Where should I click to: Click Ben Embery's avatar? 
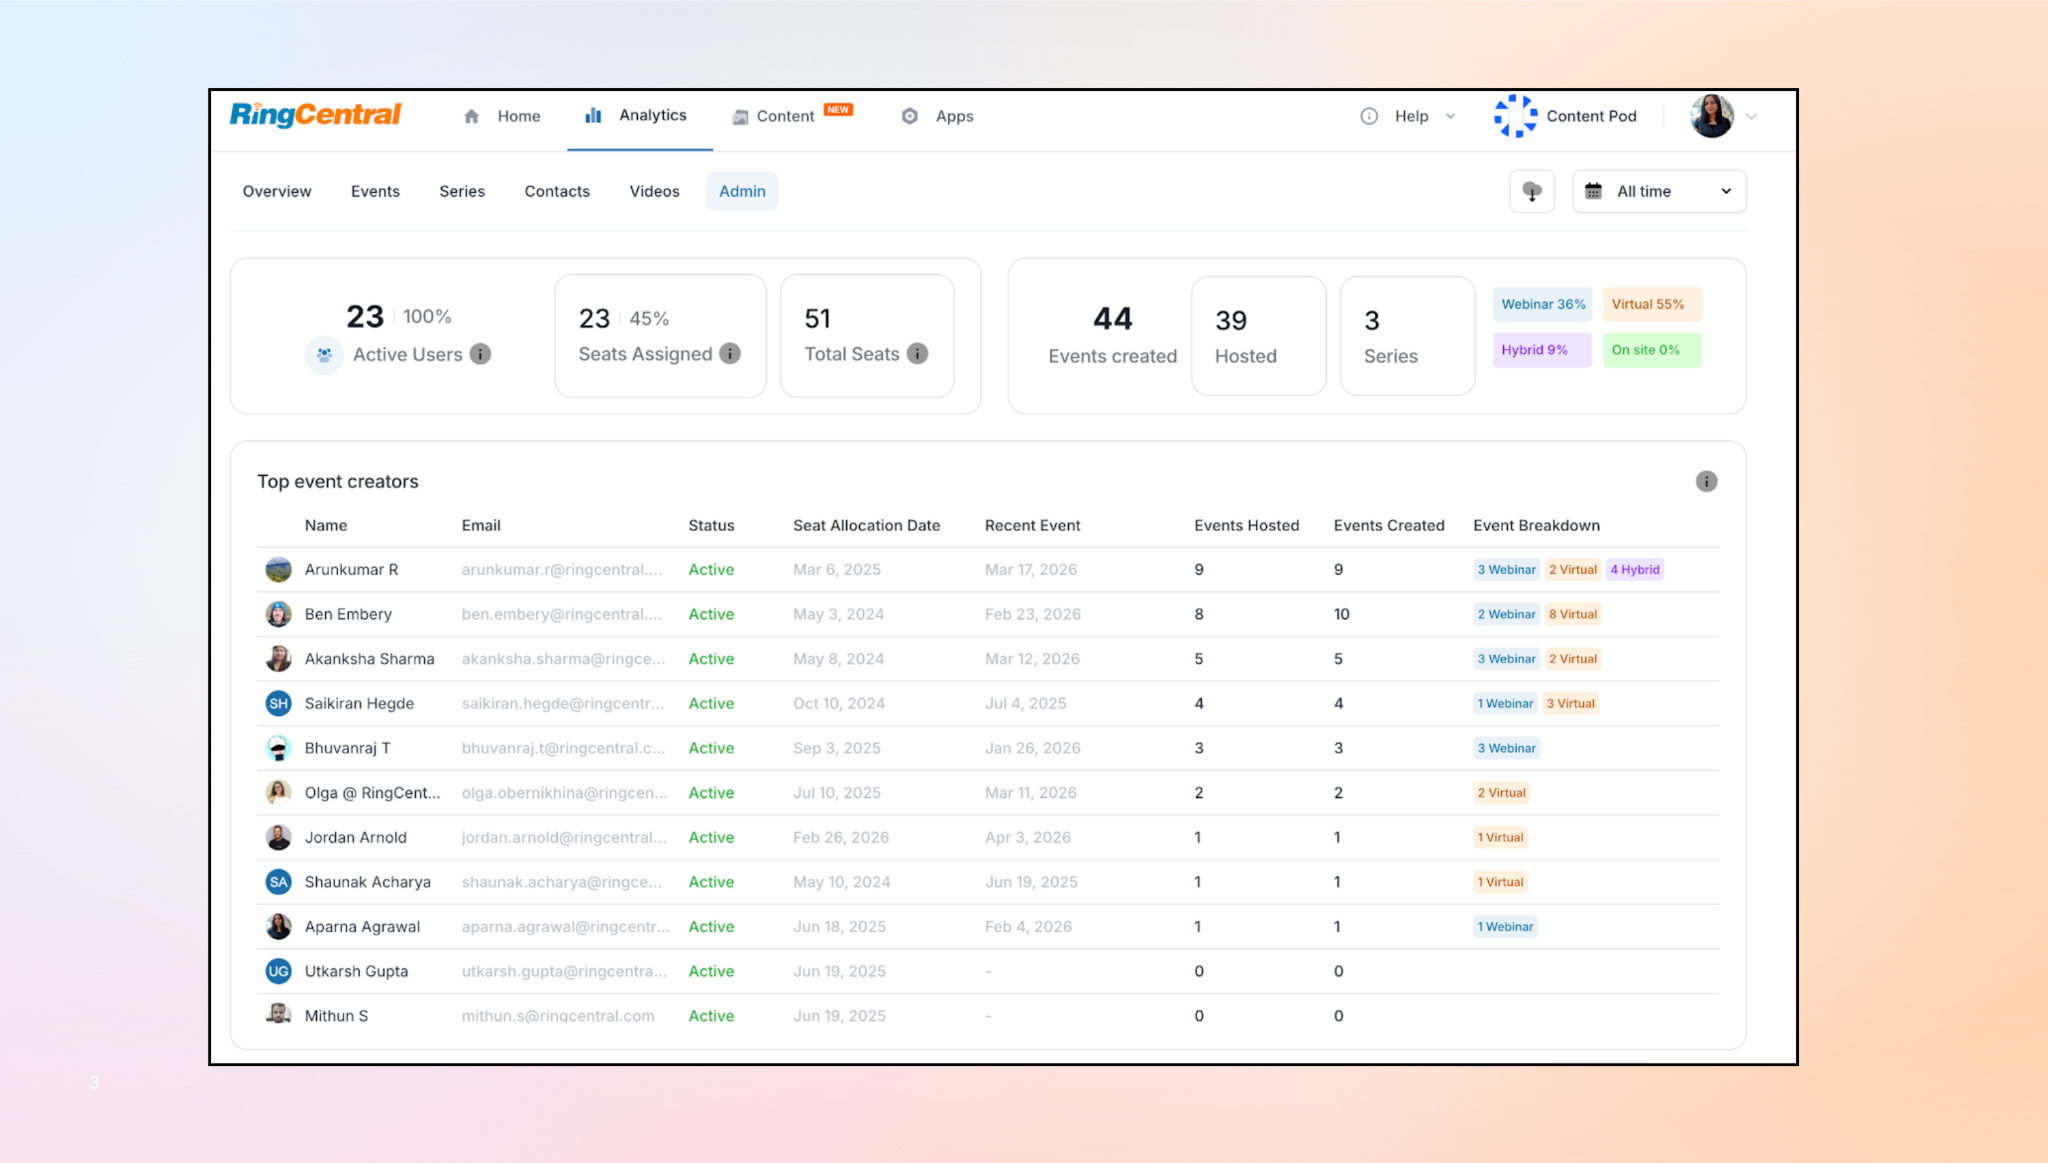click(278, 614)
